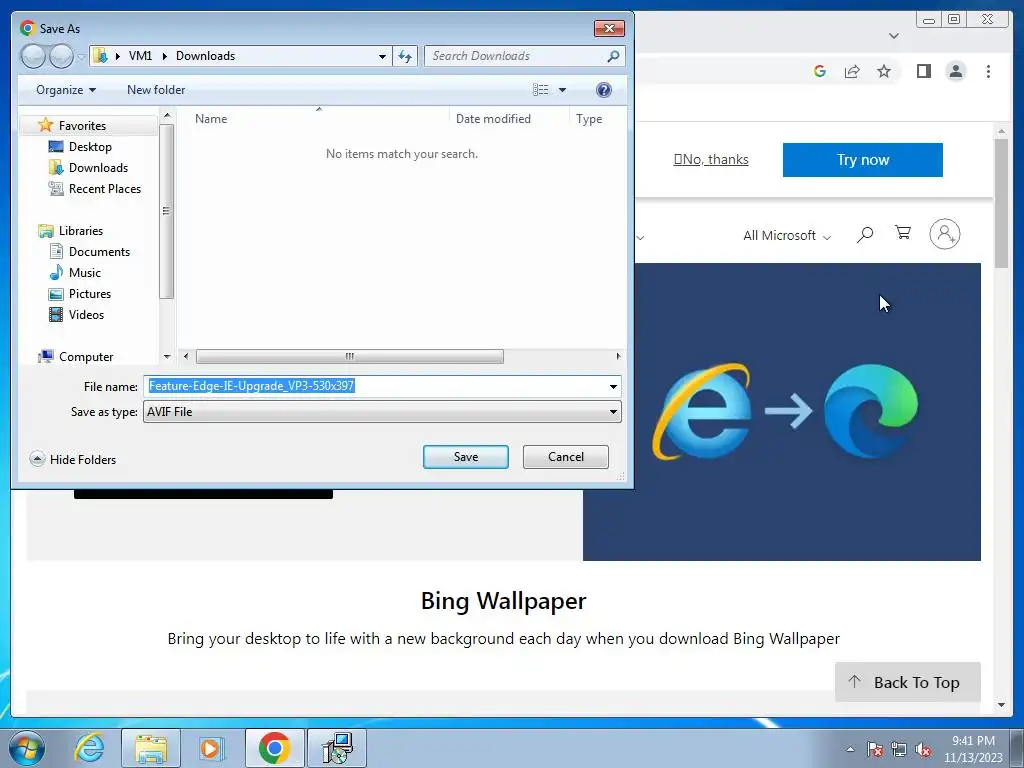Create a New folder
Image resolution: width=1024 pixels, height=768 pixels.
[x=156, y=89]
